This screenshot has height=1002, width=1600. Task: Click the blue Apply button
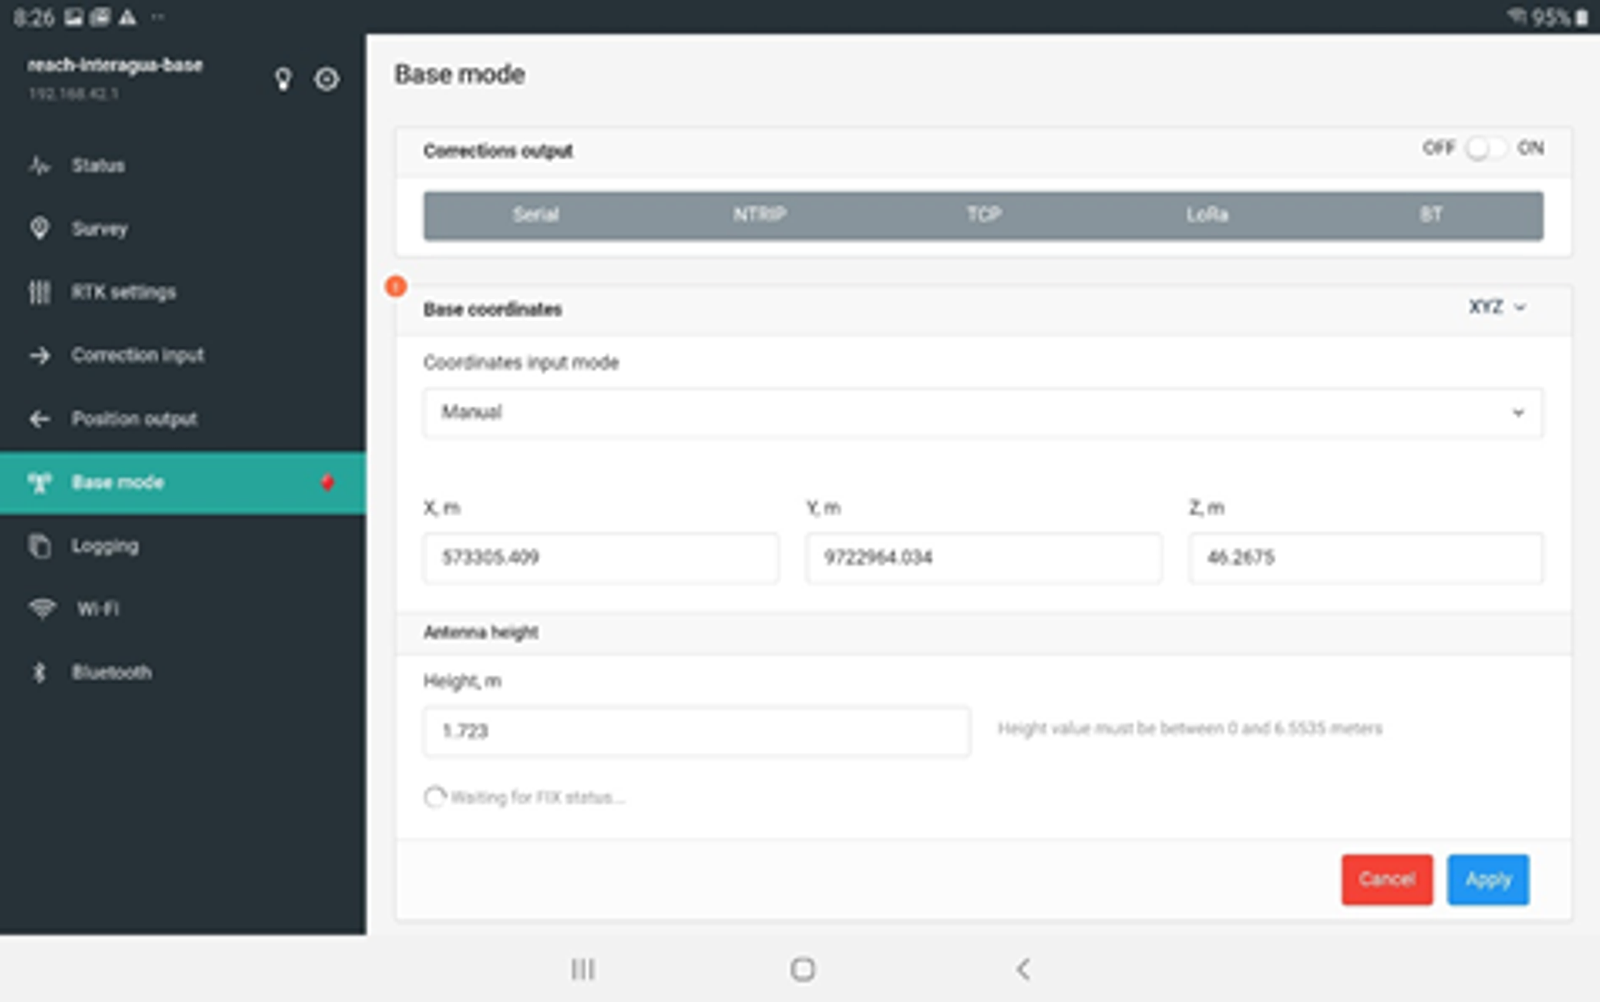coord(1488,879)
